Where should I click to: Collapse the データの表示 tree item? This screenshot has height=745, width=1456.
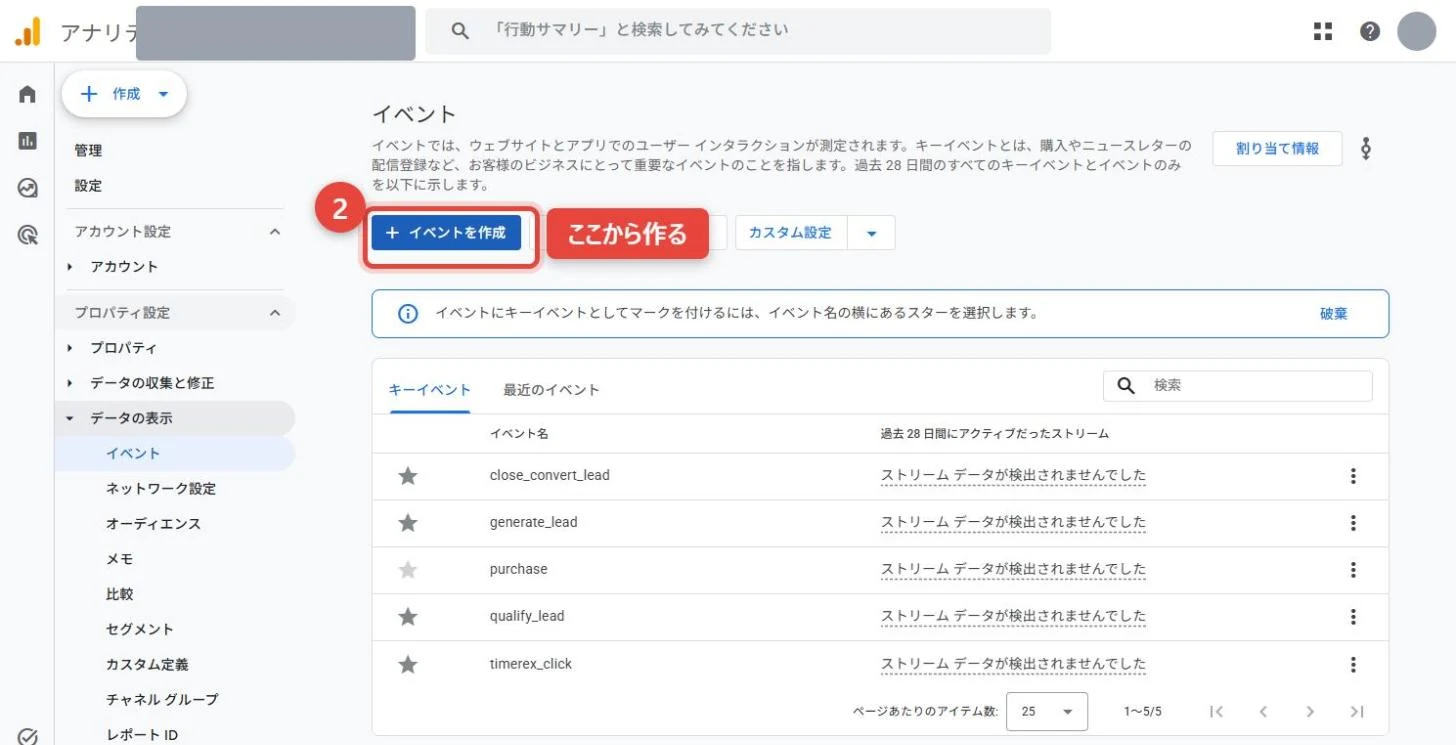[70, 419]
